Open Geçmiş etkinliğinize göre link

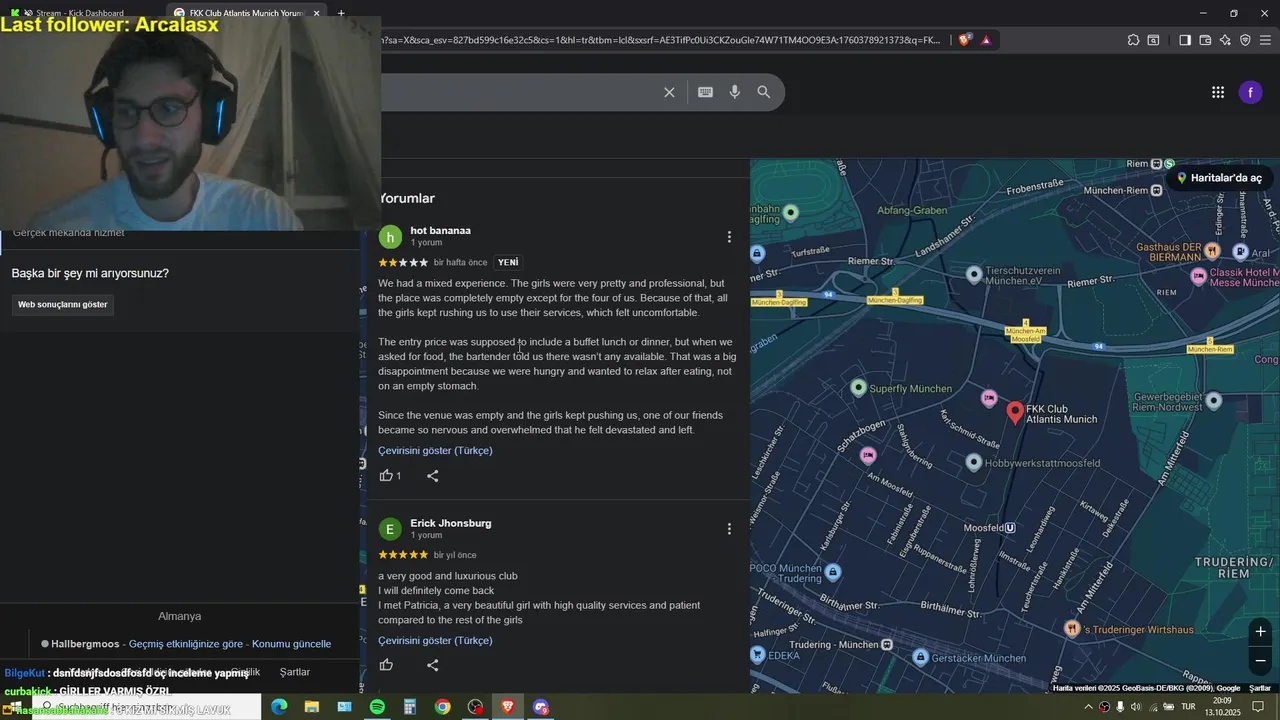186,644
